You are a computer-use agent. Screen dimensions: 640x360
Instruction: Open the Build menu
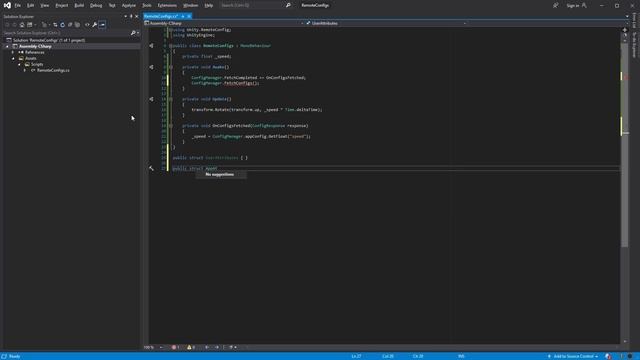click(x=79, y=5)
